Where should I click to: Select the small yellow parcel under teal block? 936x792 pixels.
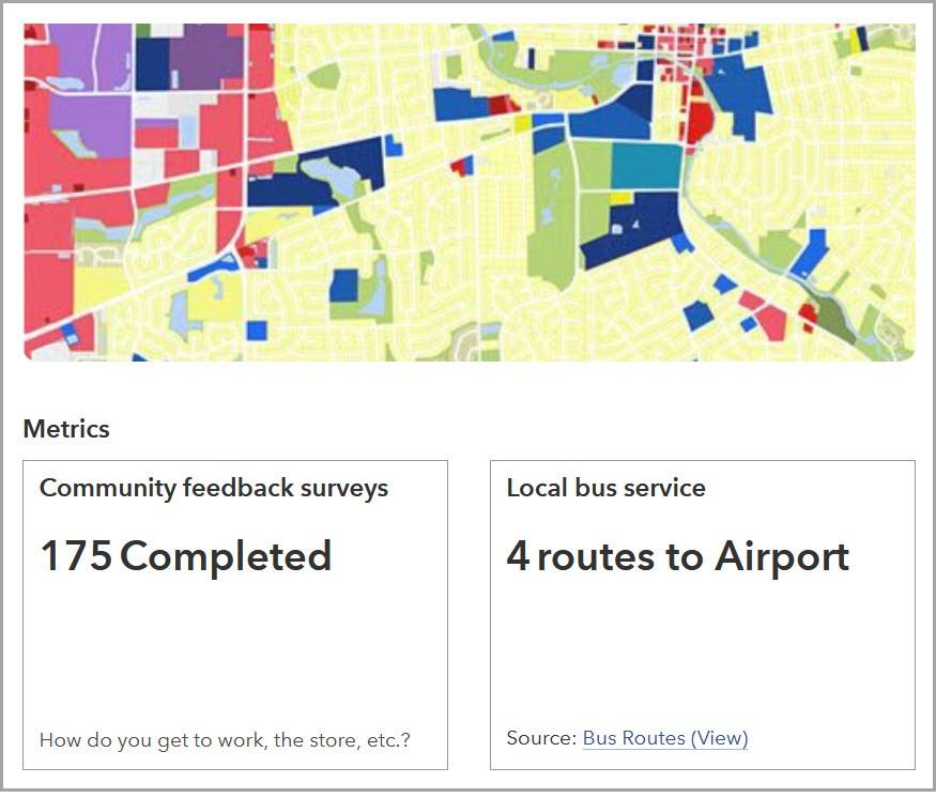click(x=621, y=198)
